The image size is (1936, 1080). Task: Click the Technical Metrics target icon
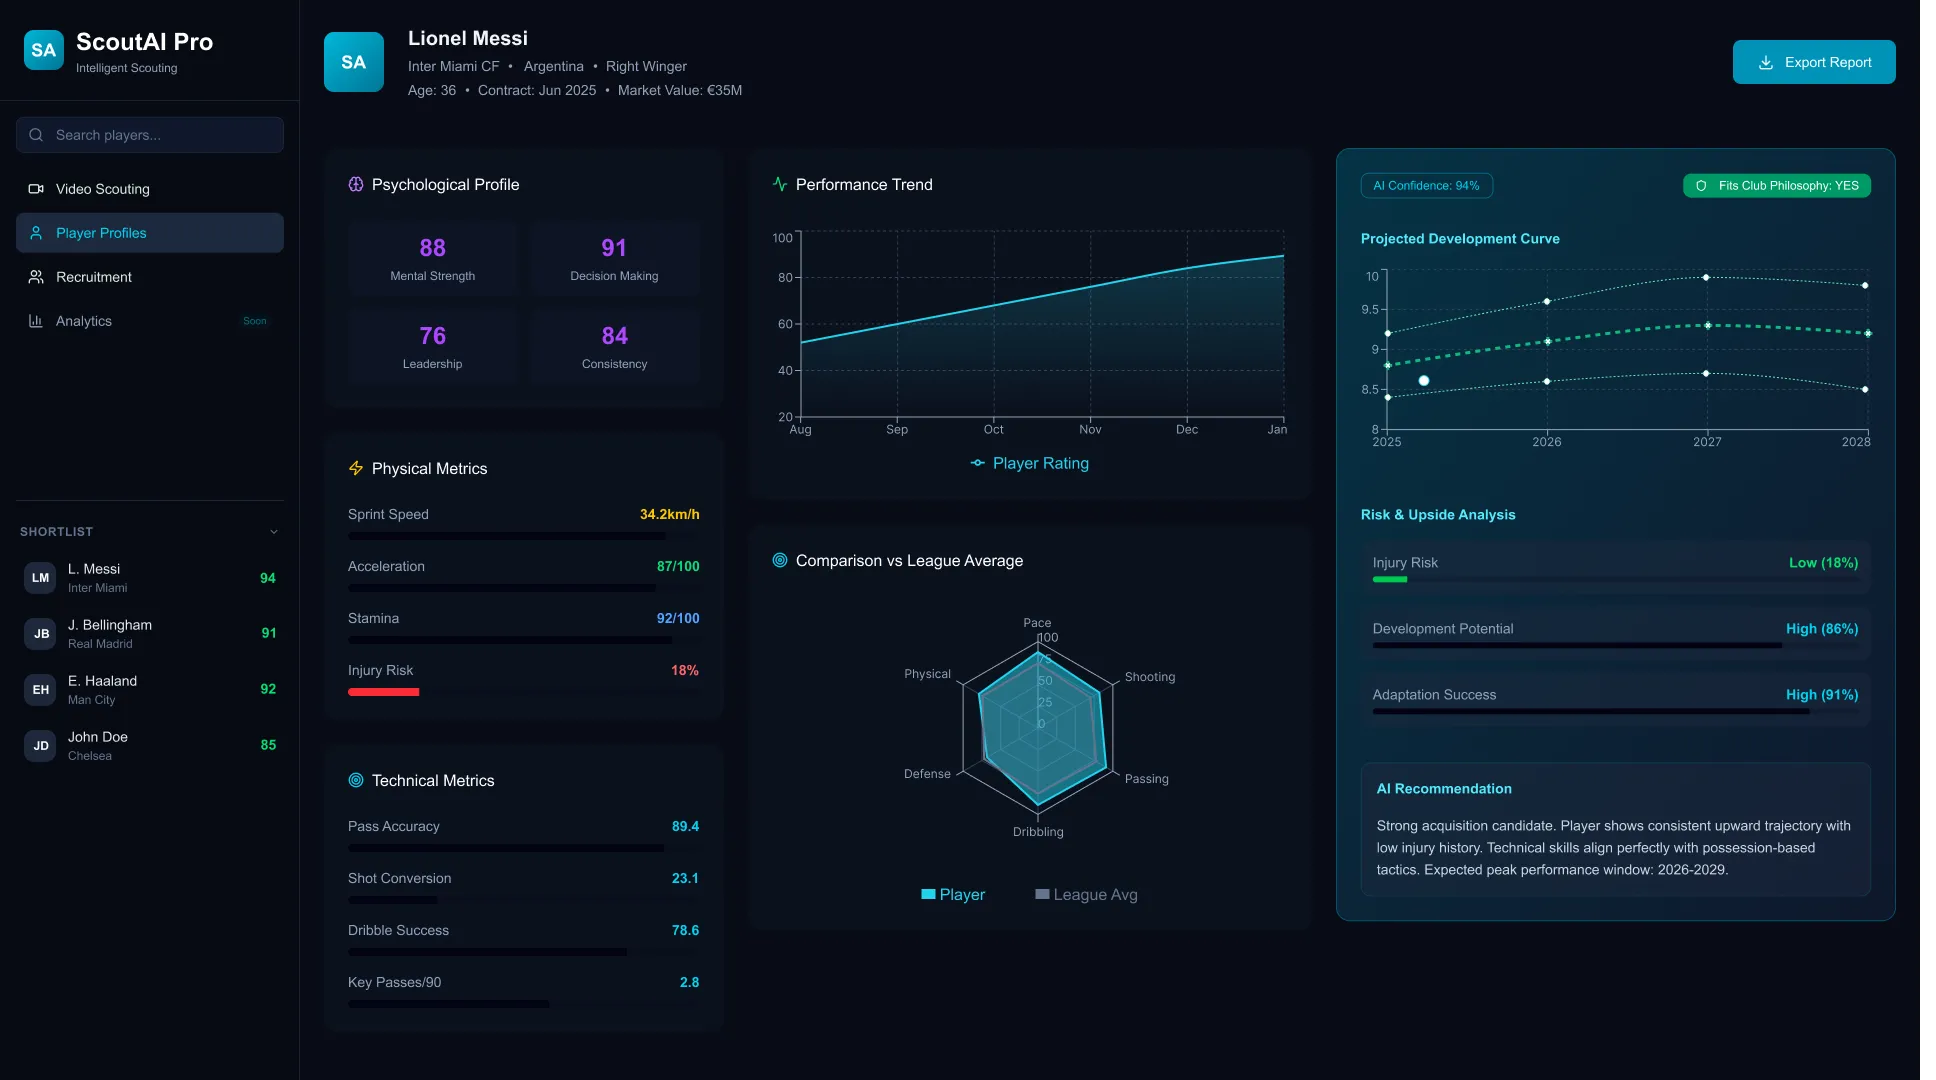[x=356, y=780]
